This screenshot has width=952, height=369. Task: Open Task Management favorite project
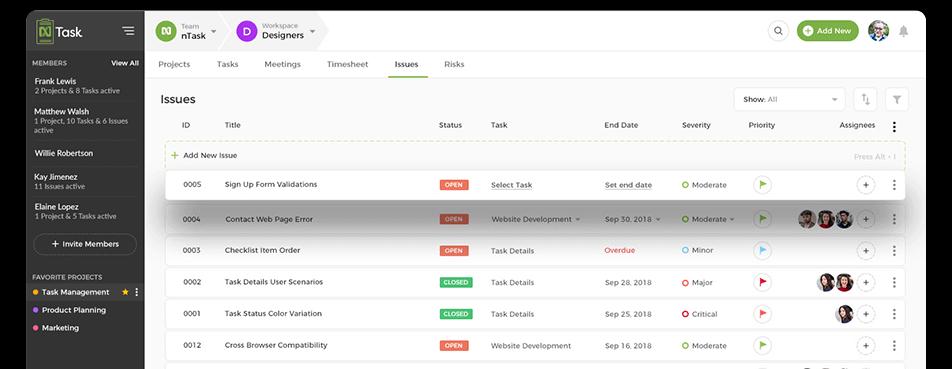point(71,292)
